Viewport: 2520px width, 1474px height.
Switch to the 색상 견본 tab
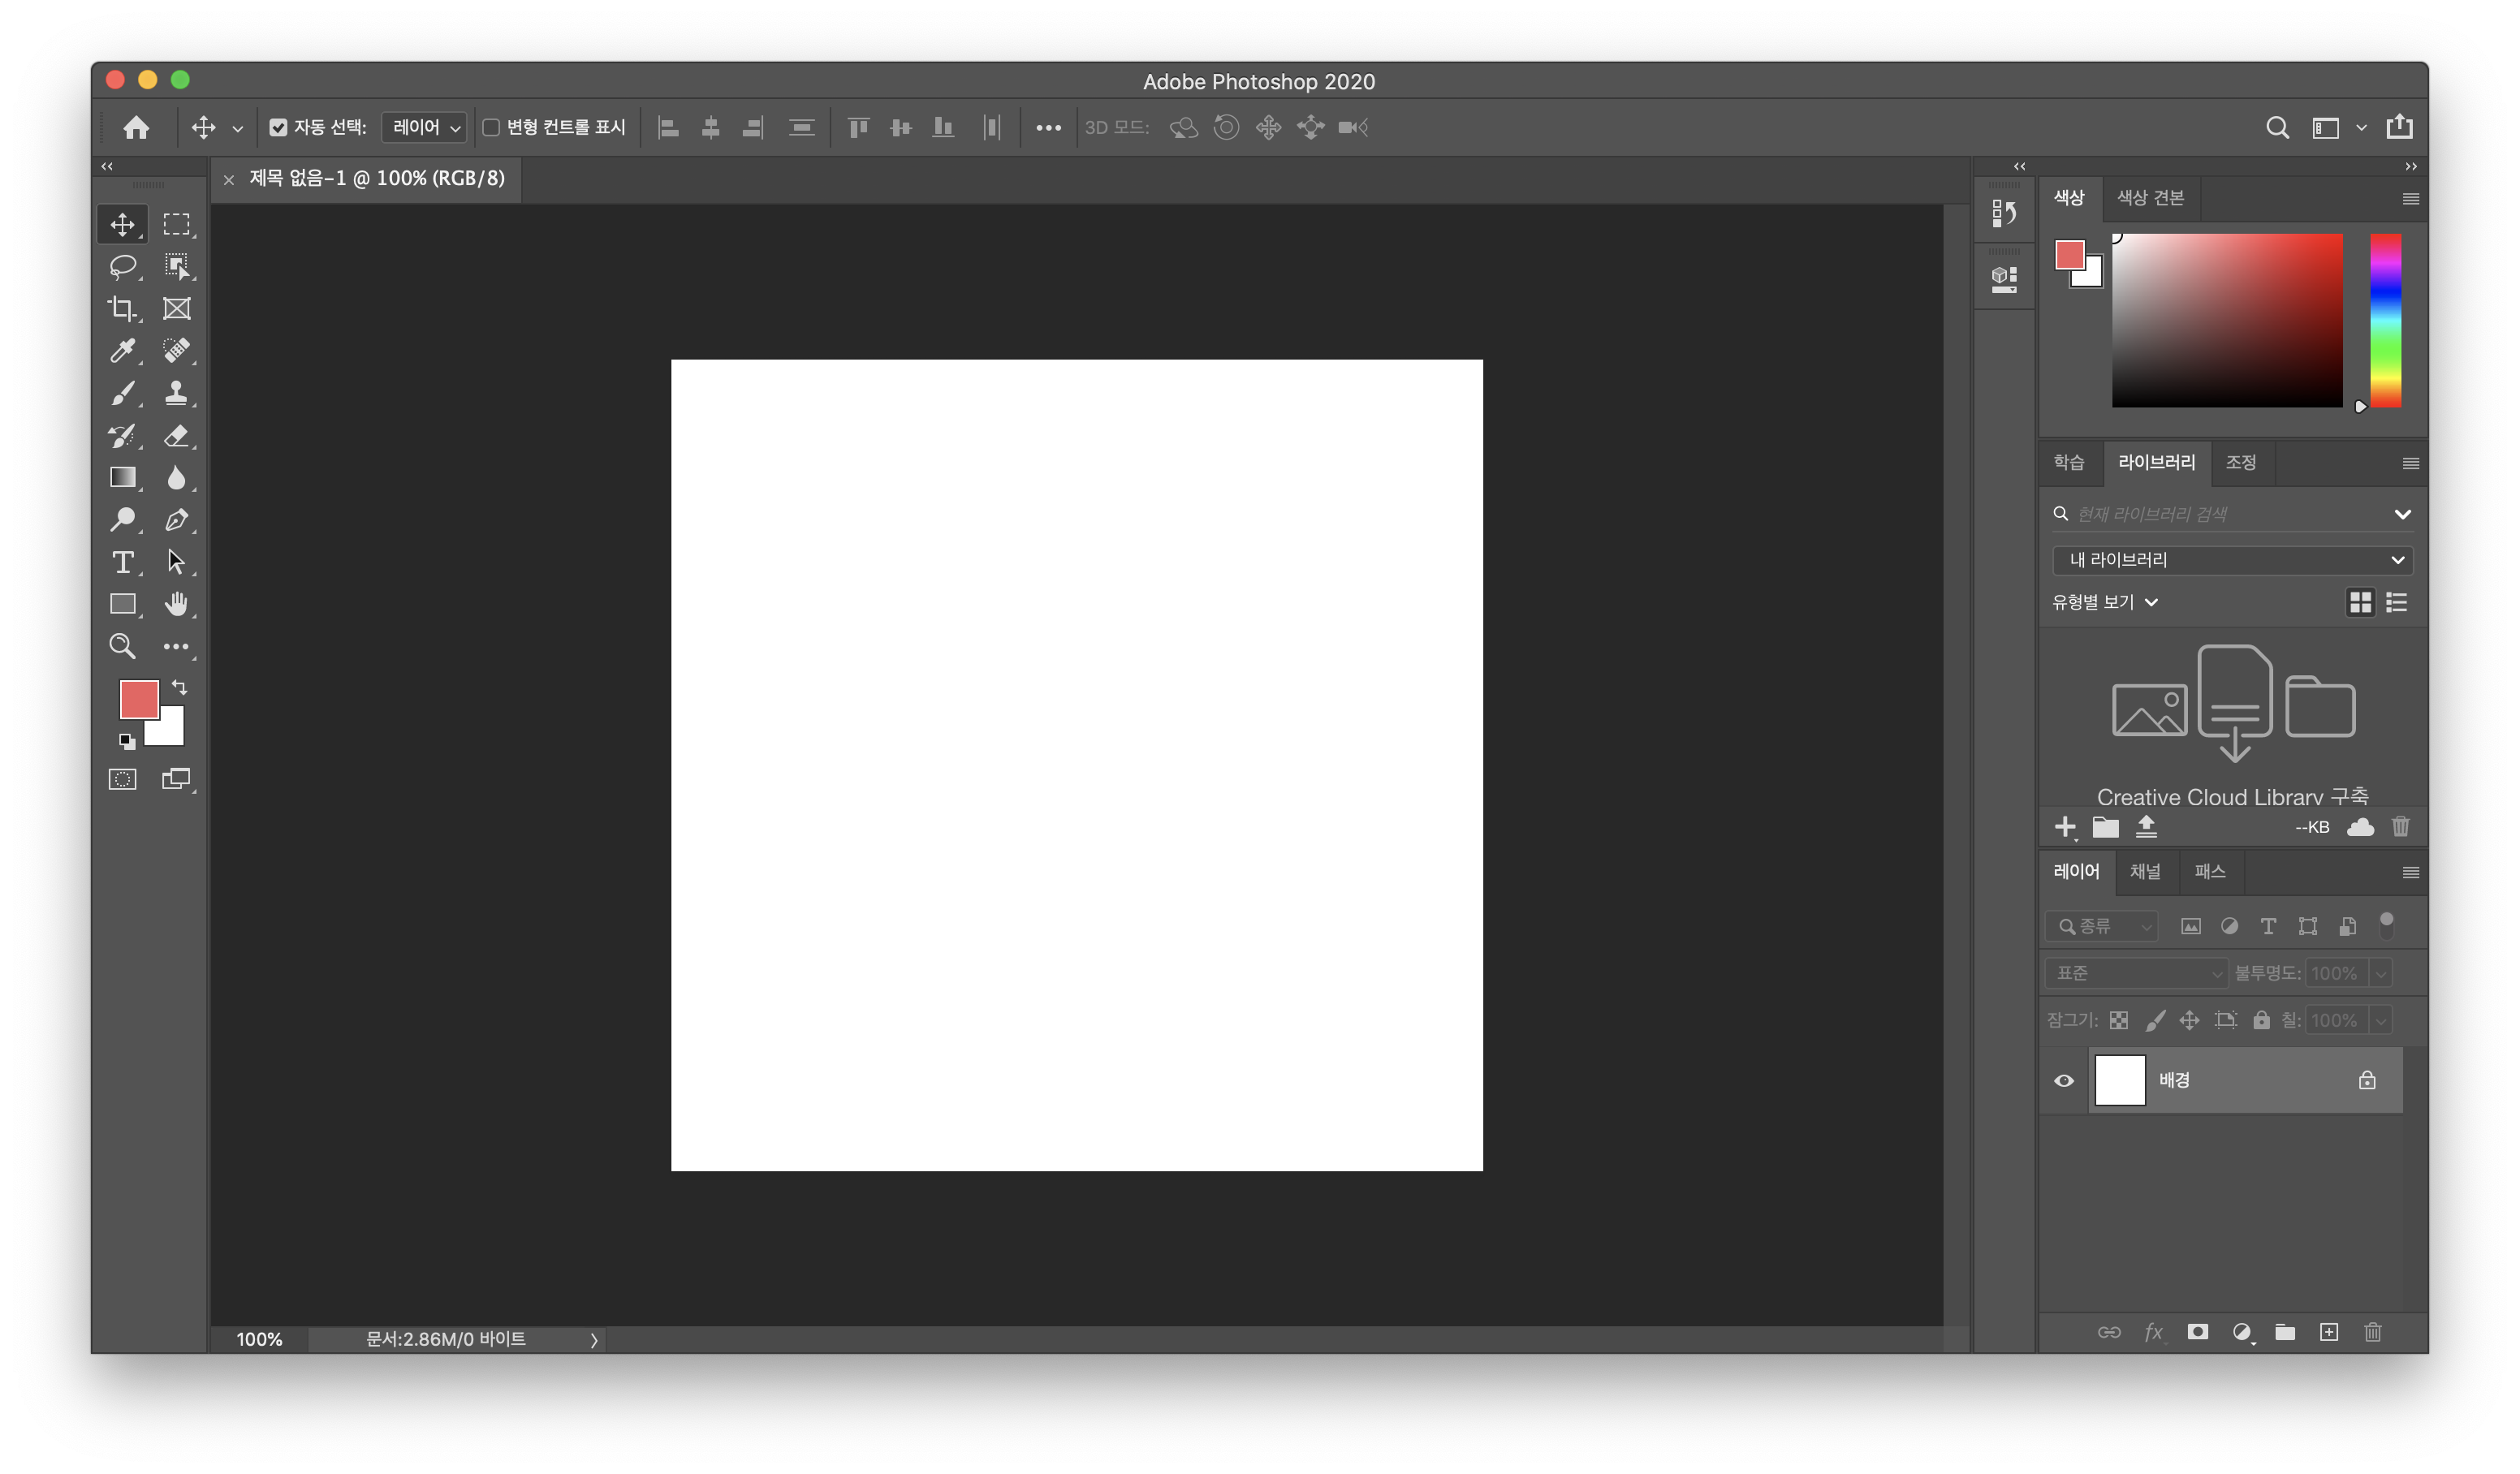2149,198
